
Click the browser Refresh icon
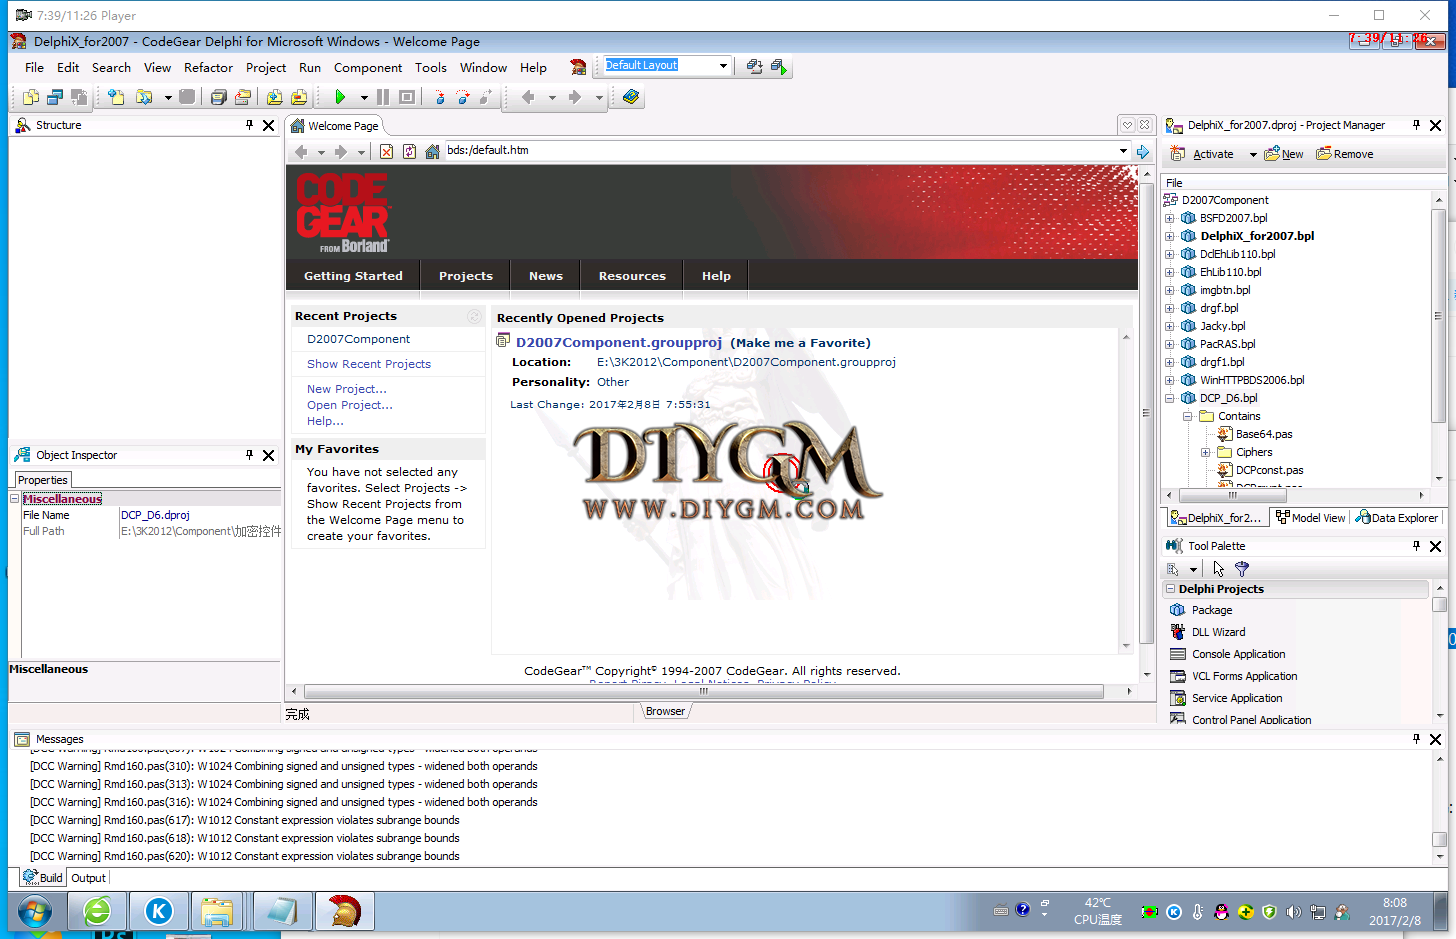coord(409,152)
